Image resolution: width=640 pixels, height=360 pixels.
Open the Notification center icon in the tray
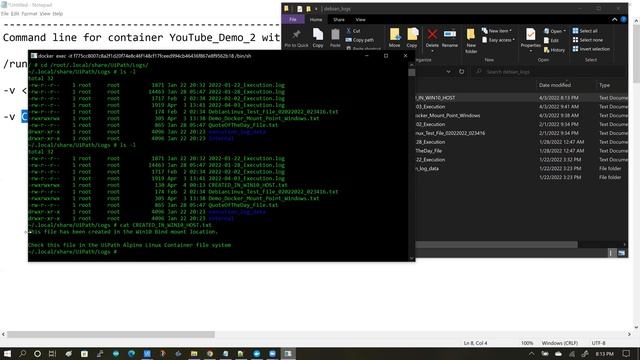click(x=626, y=353)
